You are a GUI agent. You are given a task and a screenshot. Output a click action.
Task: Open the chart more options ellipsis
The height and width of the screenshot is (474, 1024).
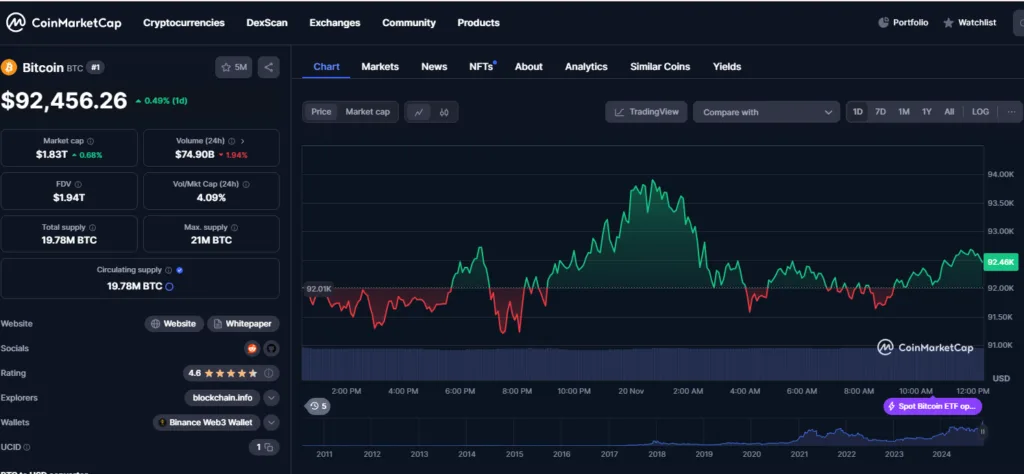pyautogui.click(x=1011, y=112)
